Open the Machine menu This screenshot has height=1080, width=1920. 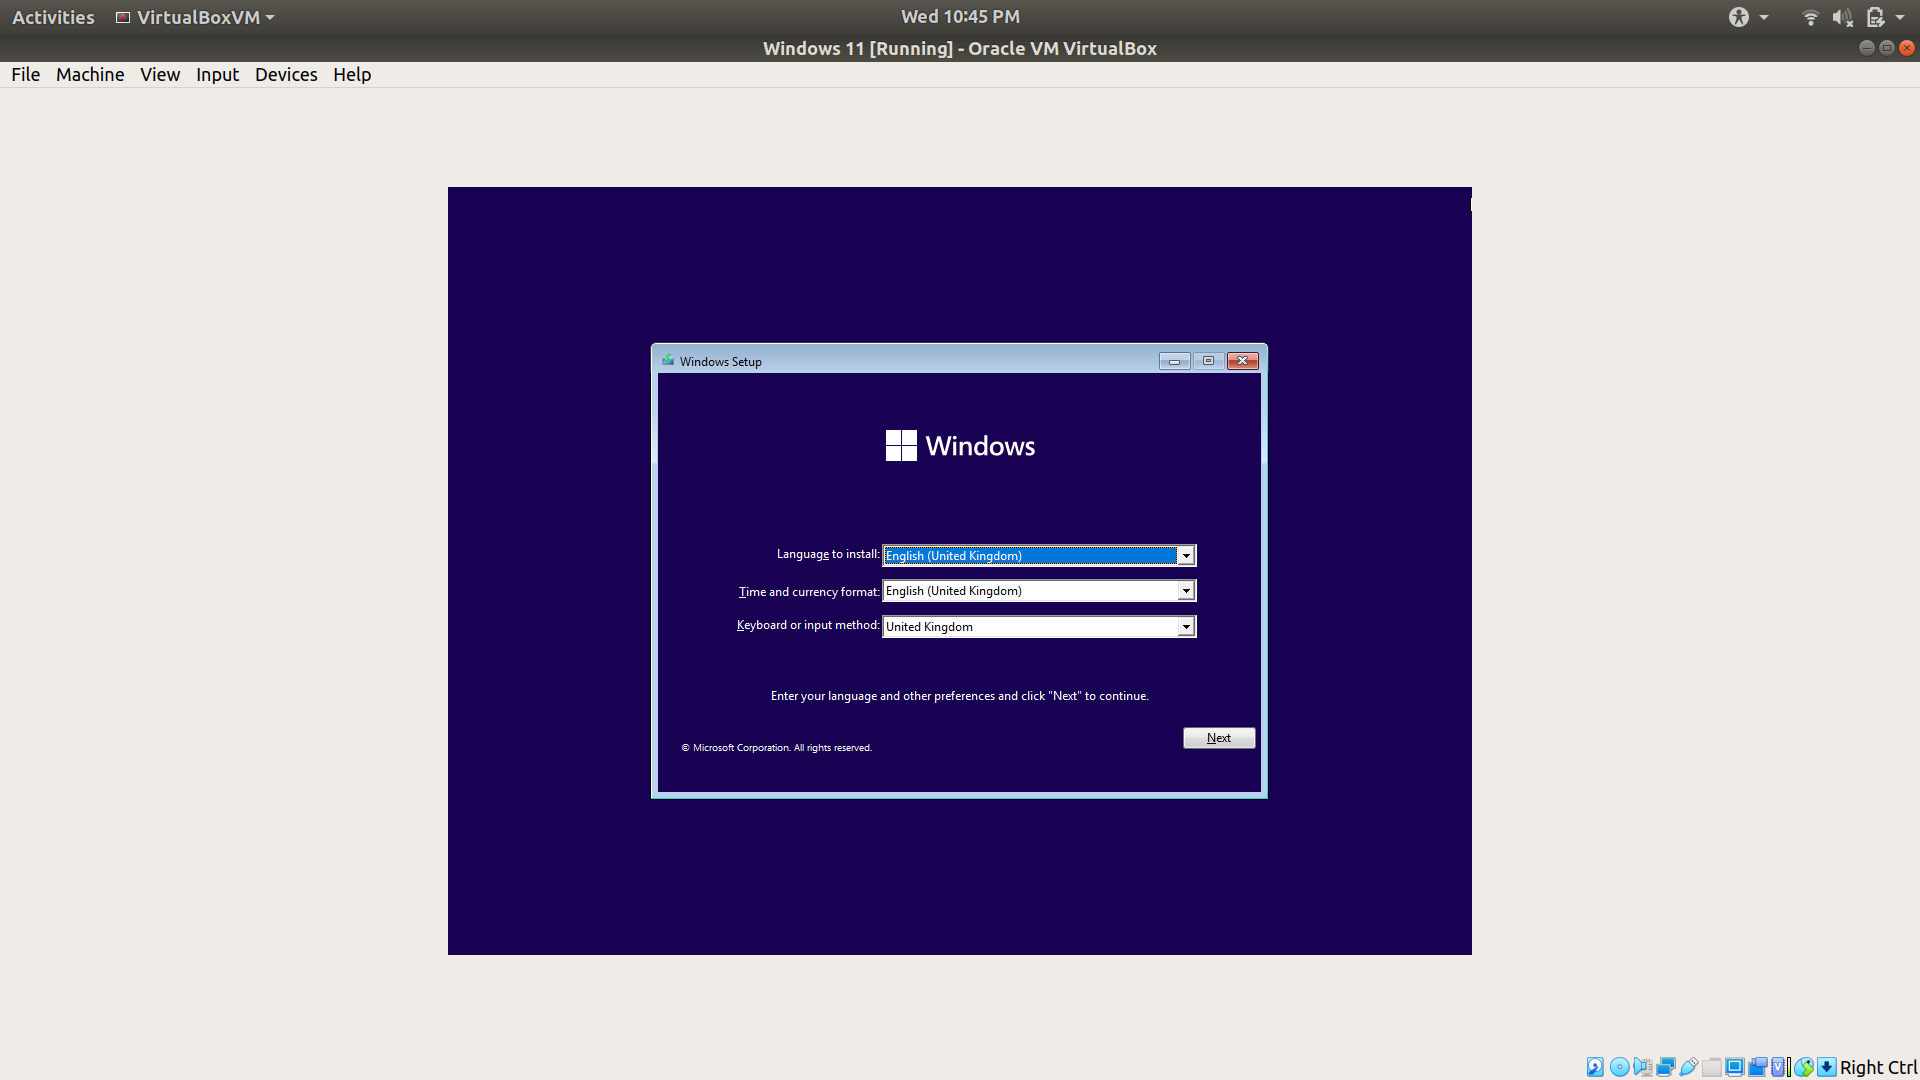(90, 75)
